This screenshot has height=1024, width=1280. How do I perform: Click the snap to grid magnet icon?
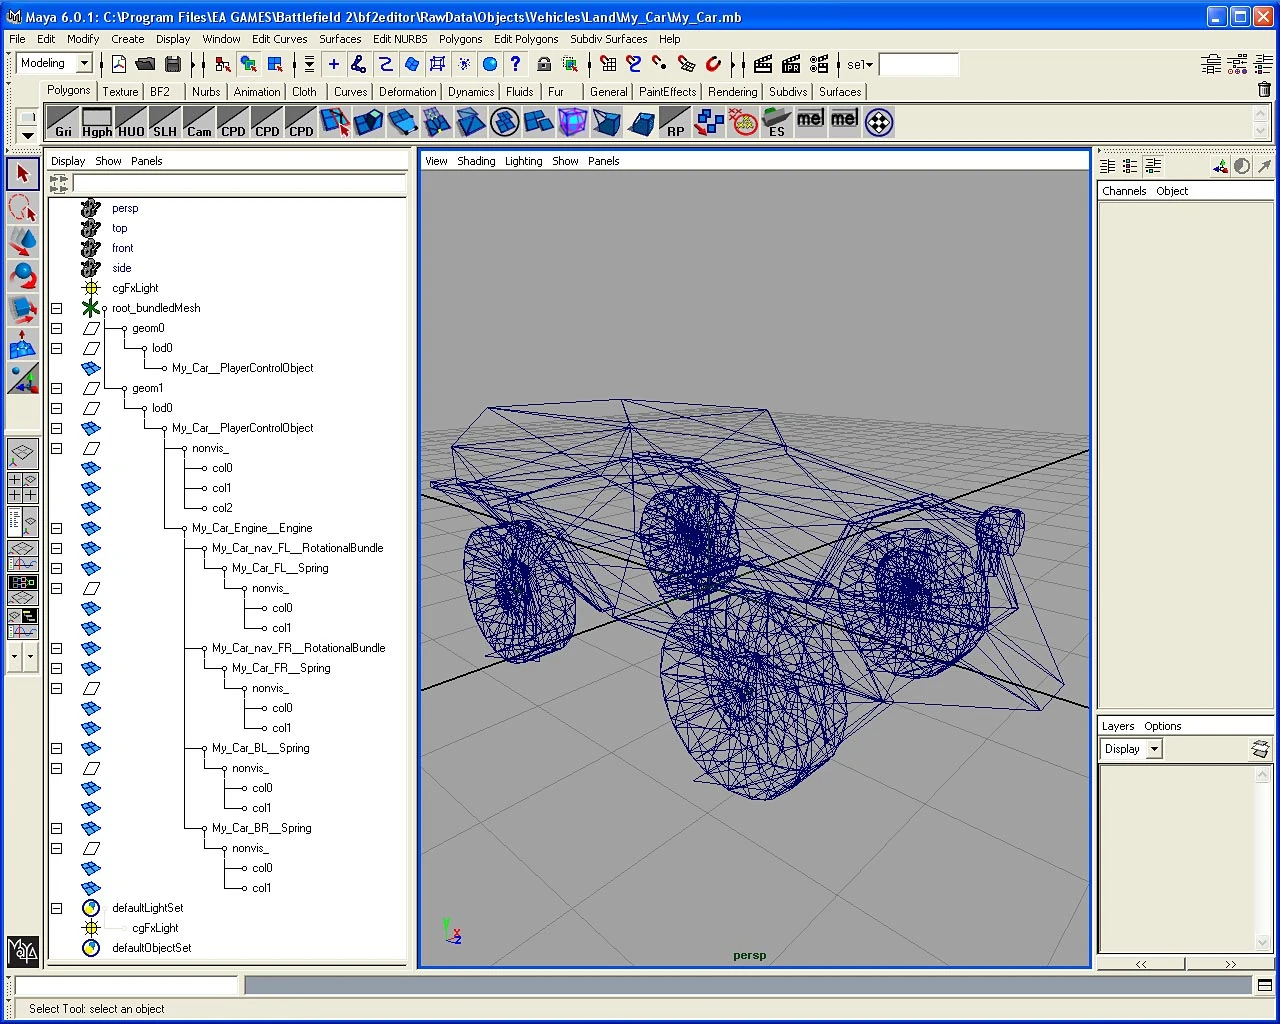pos(608,64)
